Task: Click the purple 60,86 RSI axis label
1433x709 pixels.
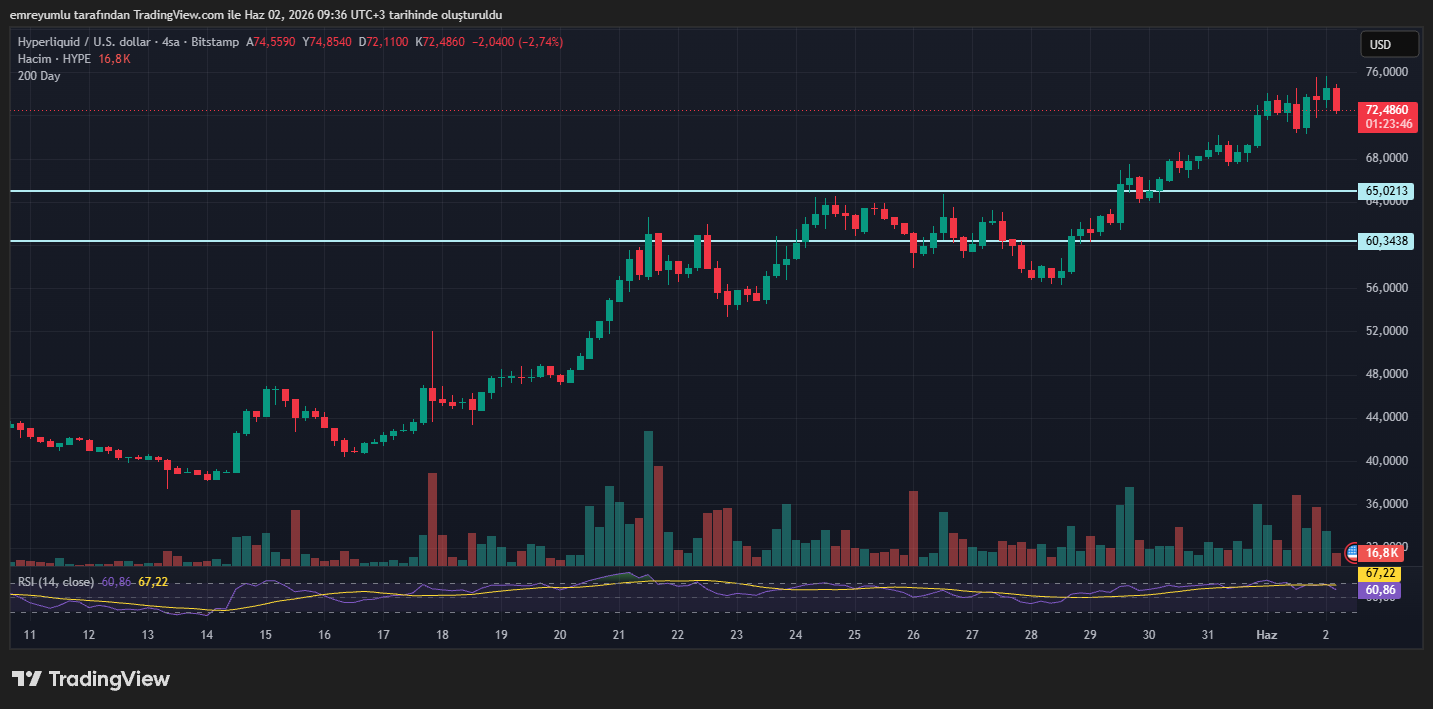Action: [1380, 591]
